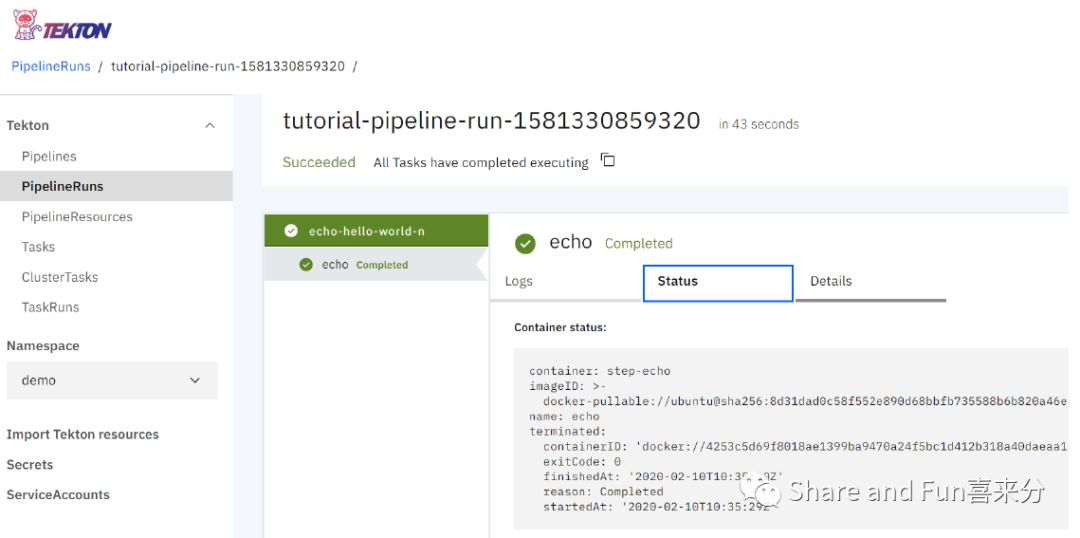Click the Tekton cat logo

pos(26,24)
